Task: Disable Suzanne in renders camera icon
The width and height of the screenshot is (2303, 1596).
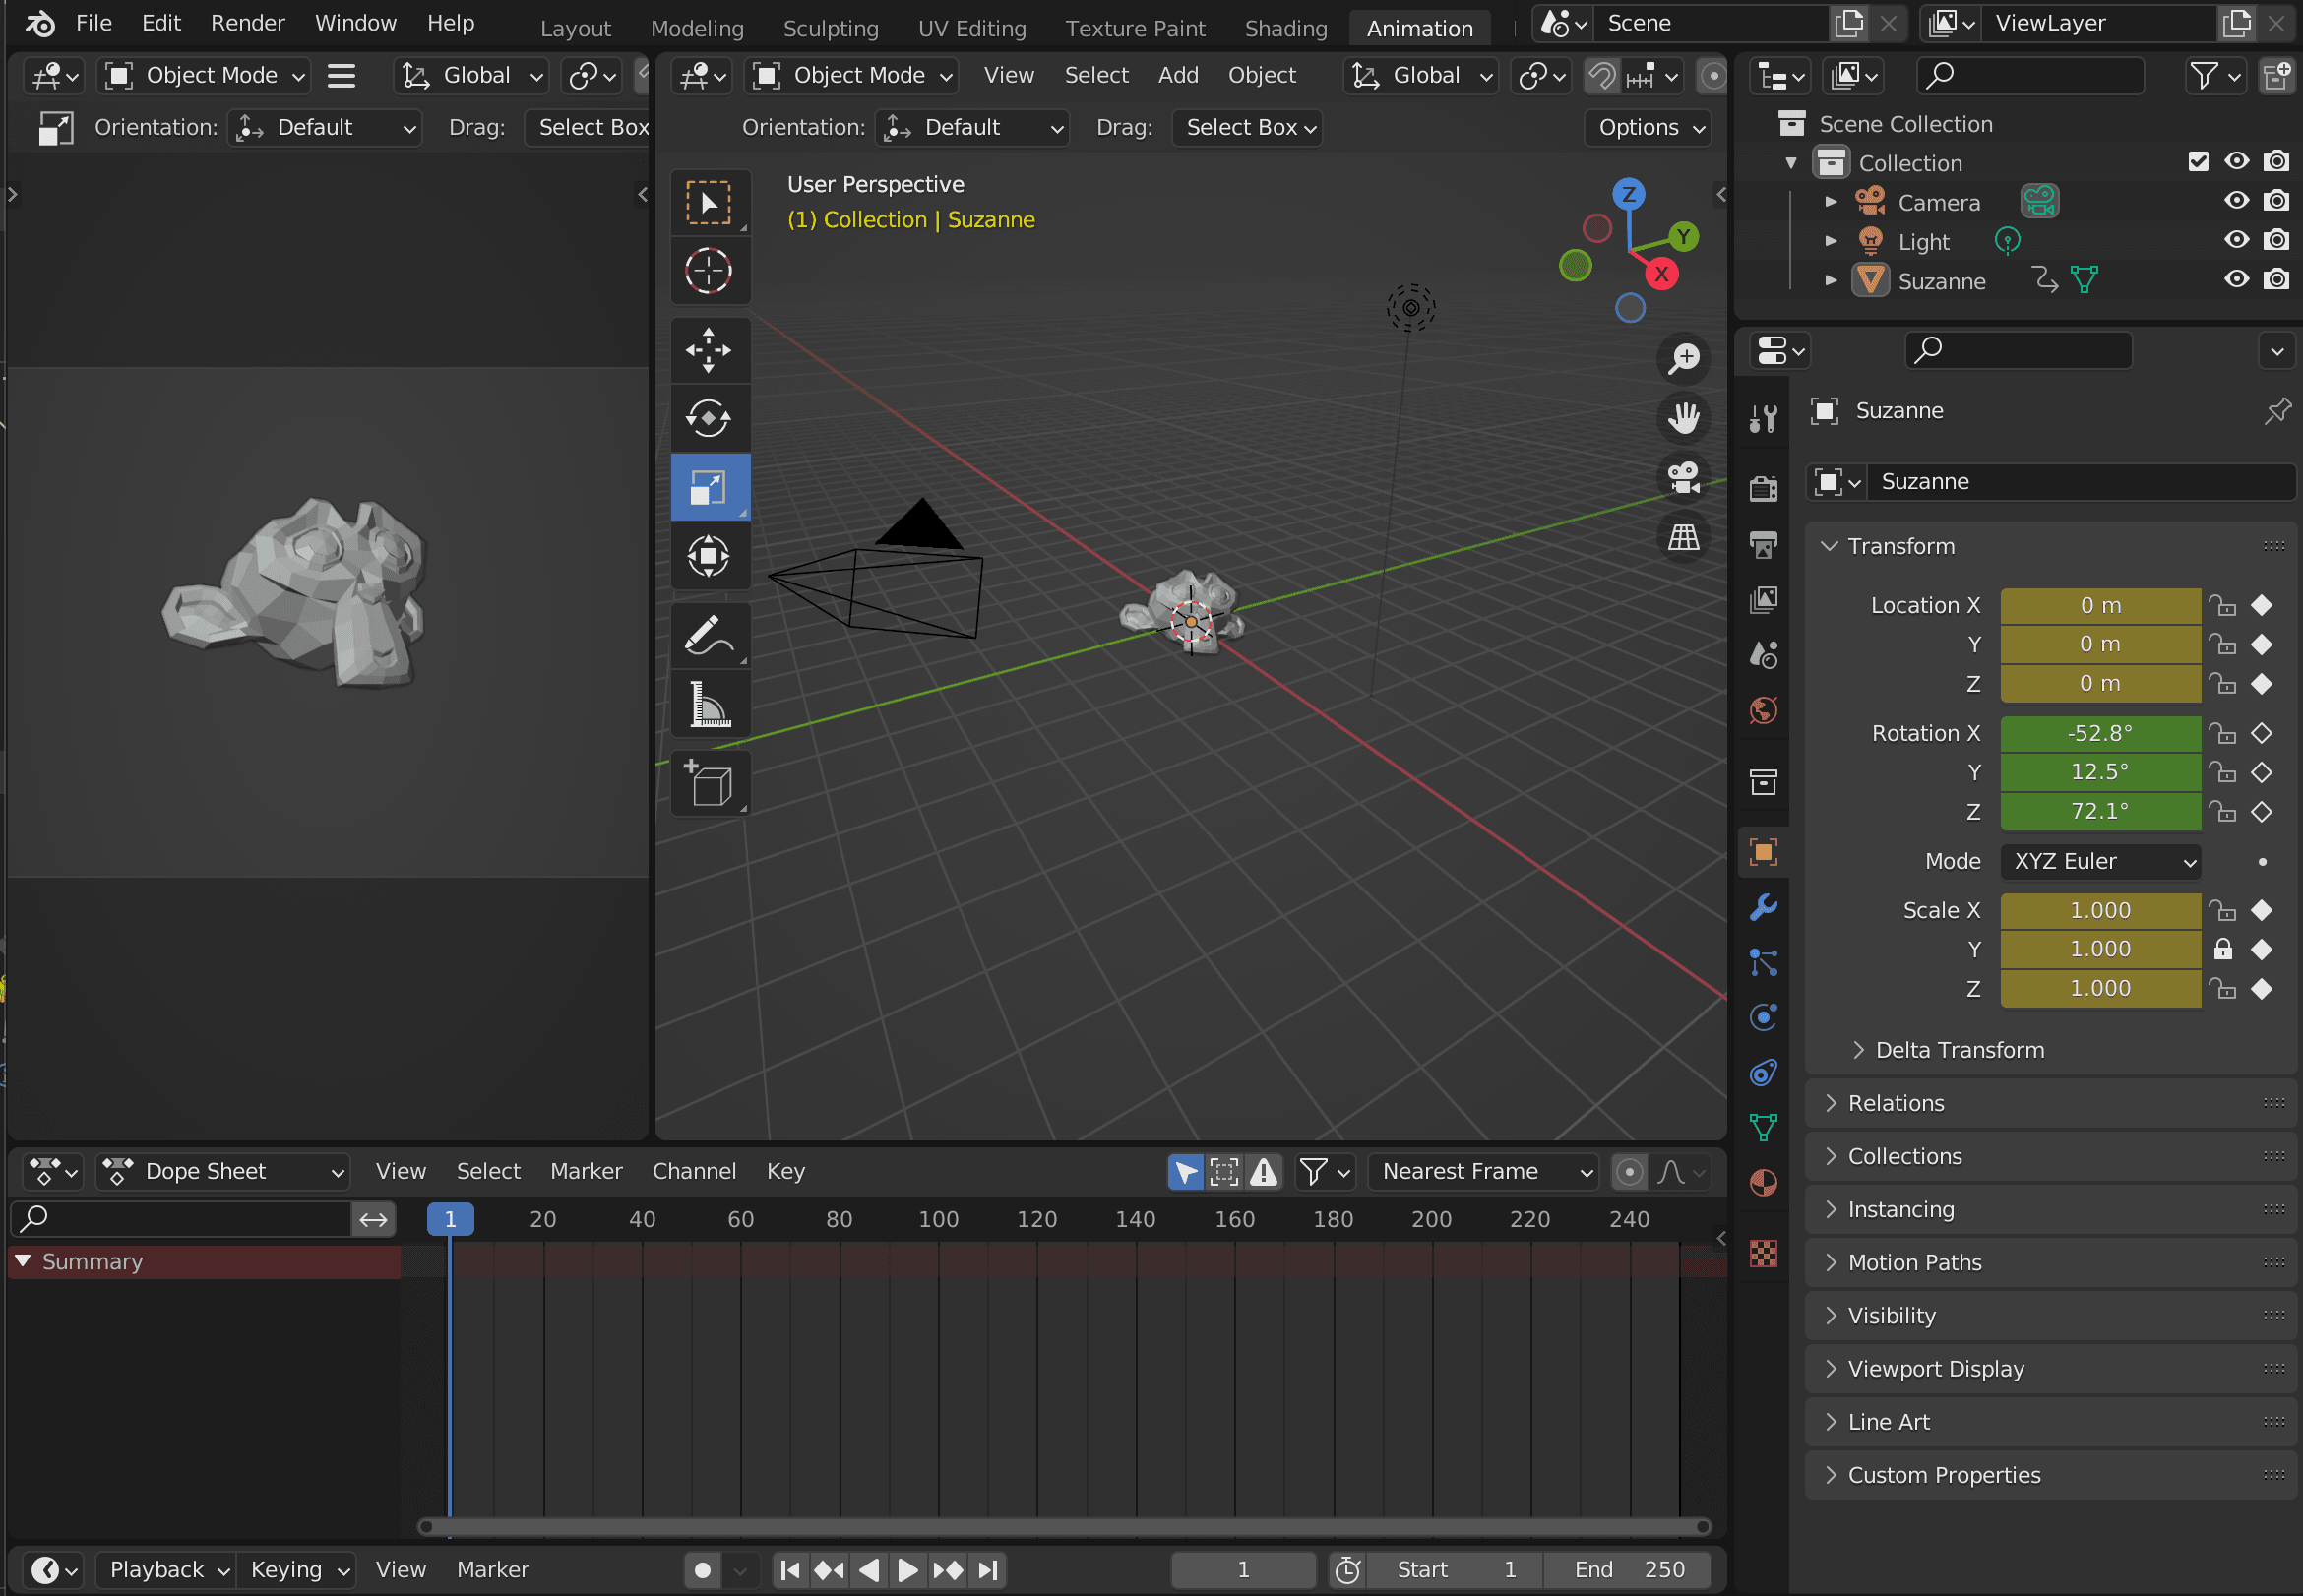Action: click(x=2276, y=280)
